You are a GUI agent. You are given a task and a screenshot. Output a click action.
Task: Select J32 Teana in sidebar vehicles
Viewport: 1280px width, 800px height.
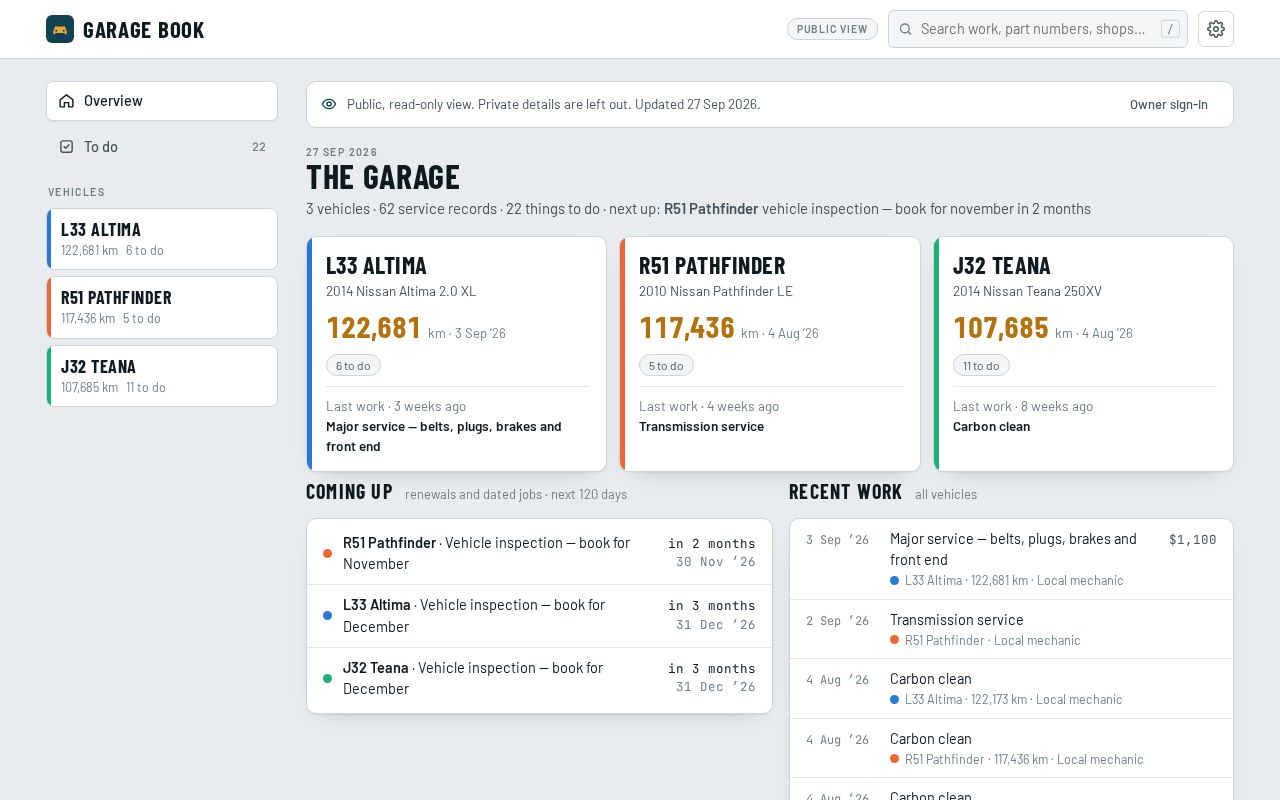pos(162,376)
